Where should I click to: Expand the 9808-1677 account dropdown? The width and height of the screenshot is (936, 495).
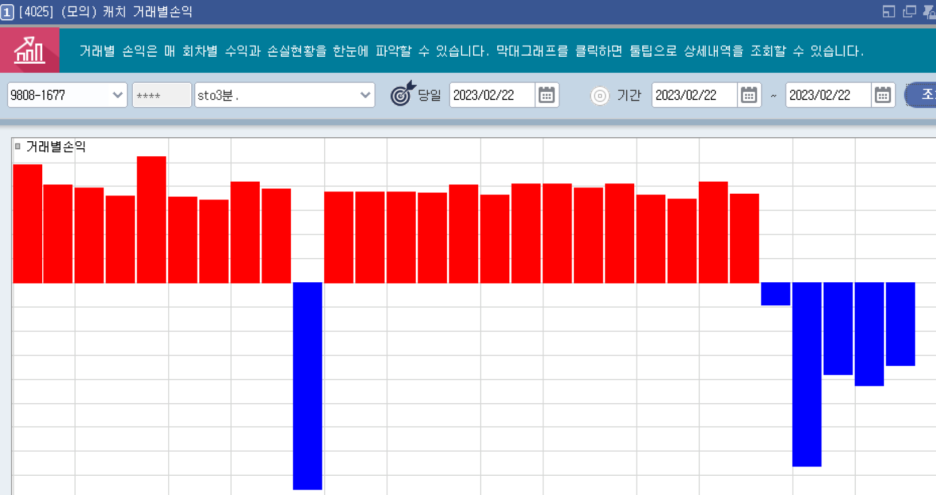pos(118,95)
